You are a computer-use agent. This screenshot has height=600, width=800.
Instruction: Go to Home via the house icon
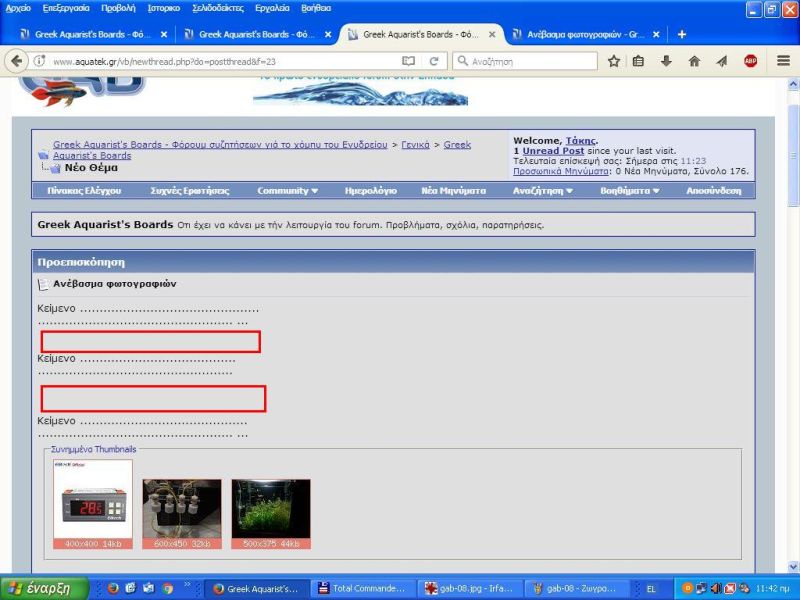tap(694, 61)
